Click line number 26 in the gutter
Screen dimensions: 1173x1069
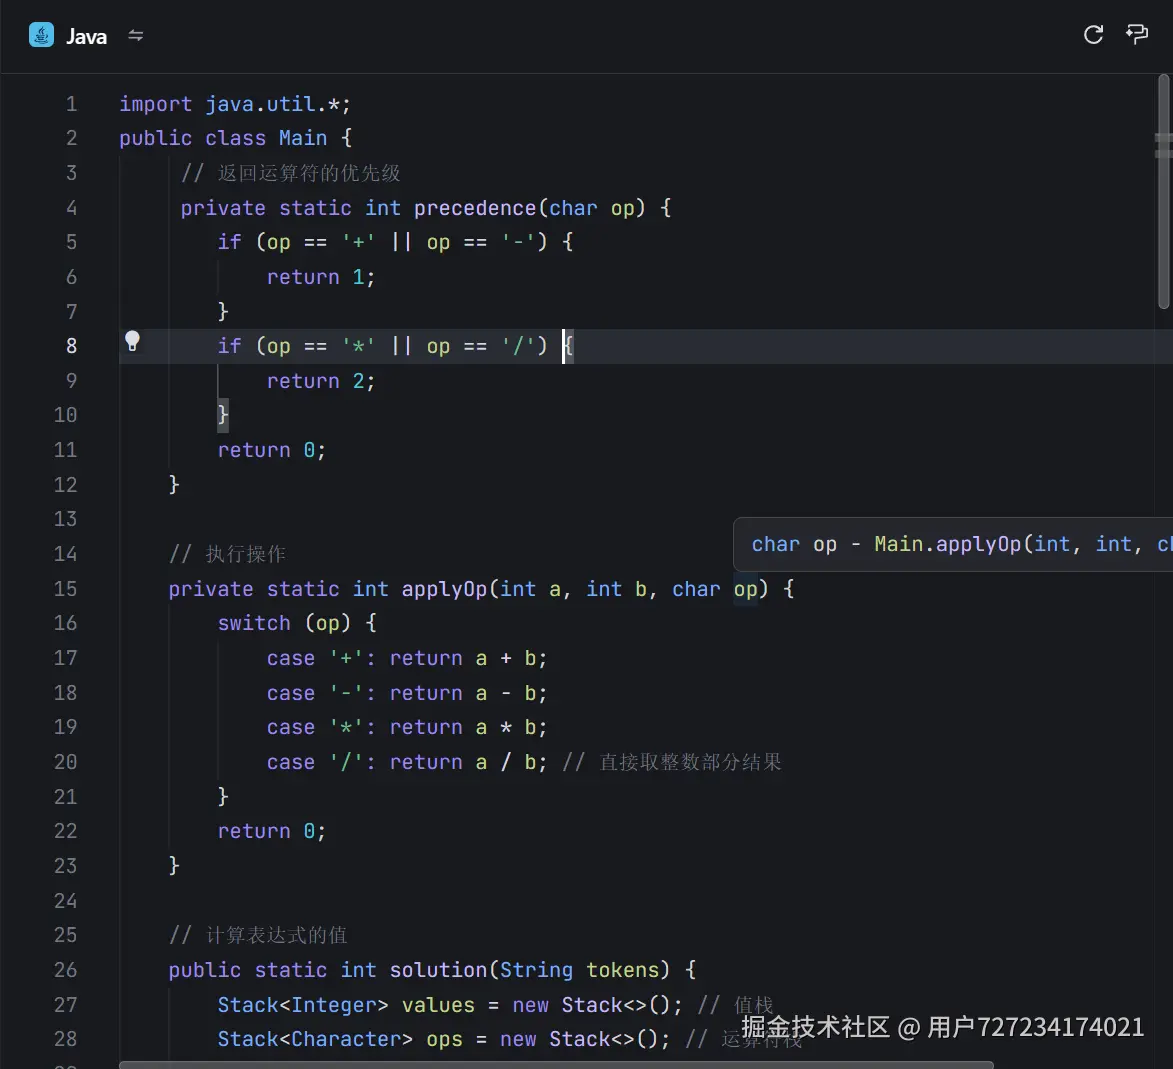(x=65, y=970)
